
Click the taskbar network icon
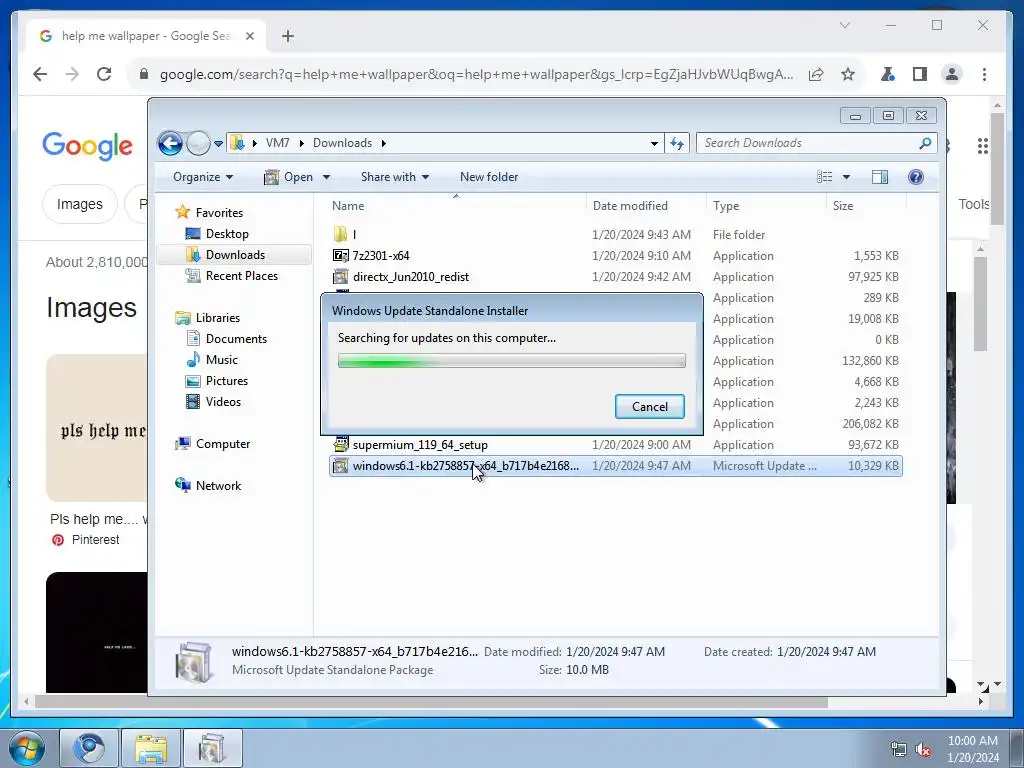pyautogui.click(x=899, y=749)
